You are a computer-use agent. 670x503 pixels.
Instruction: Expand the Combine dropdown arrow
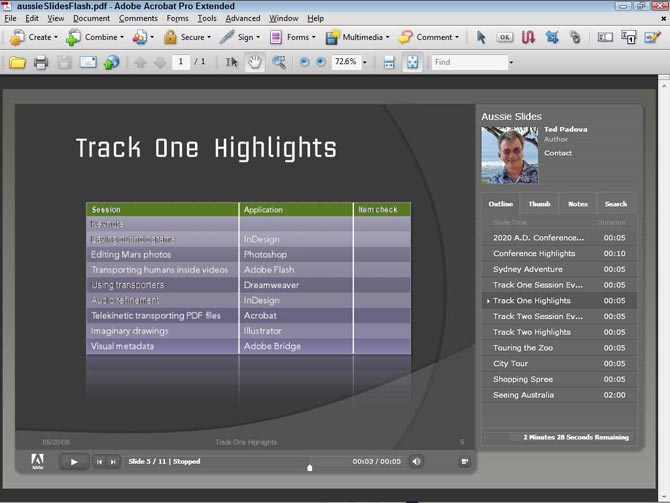click(122, 37)
